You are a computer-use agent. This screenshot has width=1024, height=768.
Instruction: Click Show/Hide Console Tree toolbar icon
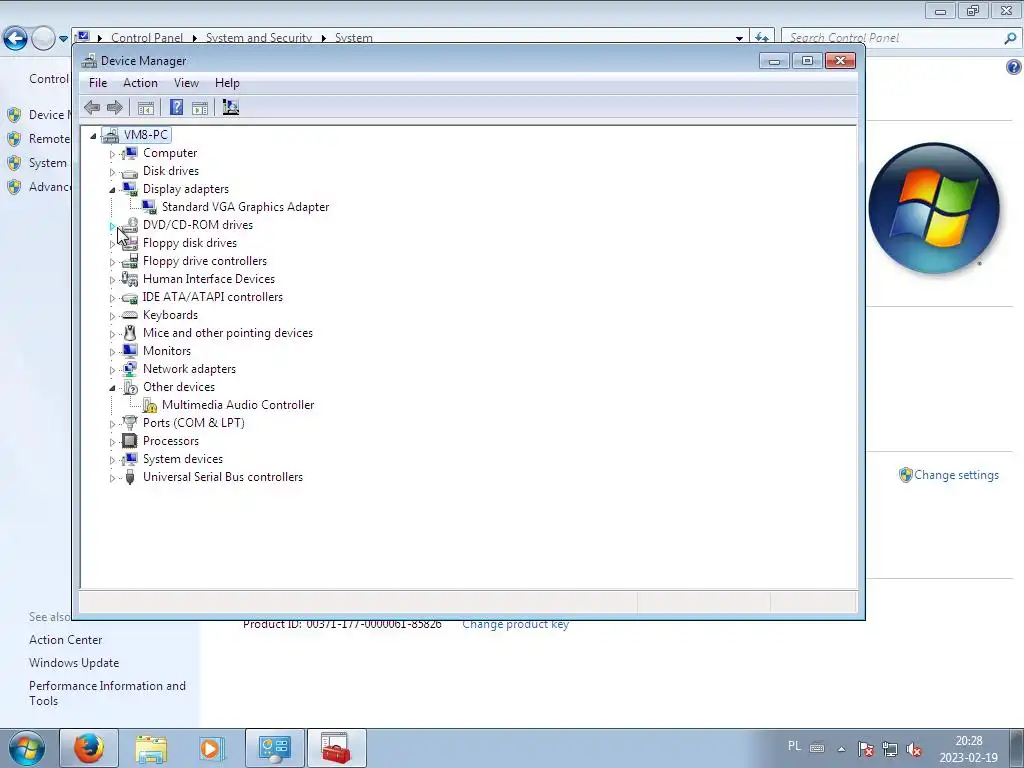tap(146, 108)
